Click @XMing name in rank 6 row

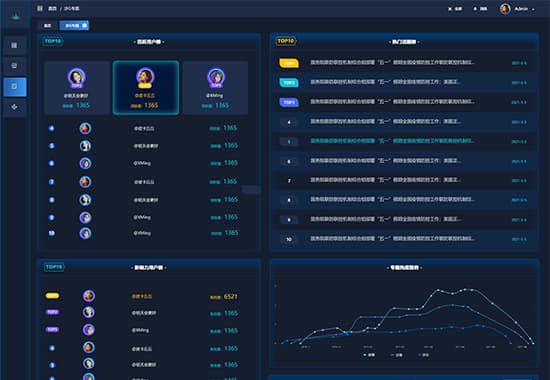(x=142, y=163)
